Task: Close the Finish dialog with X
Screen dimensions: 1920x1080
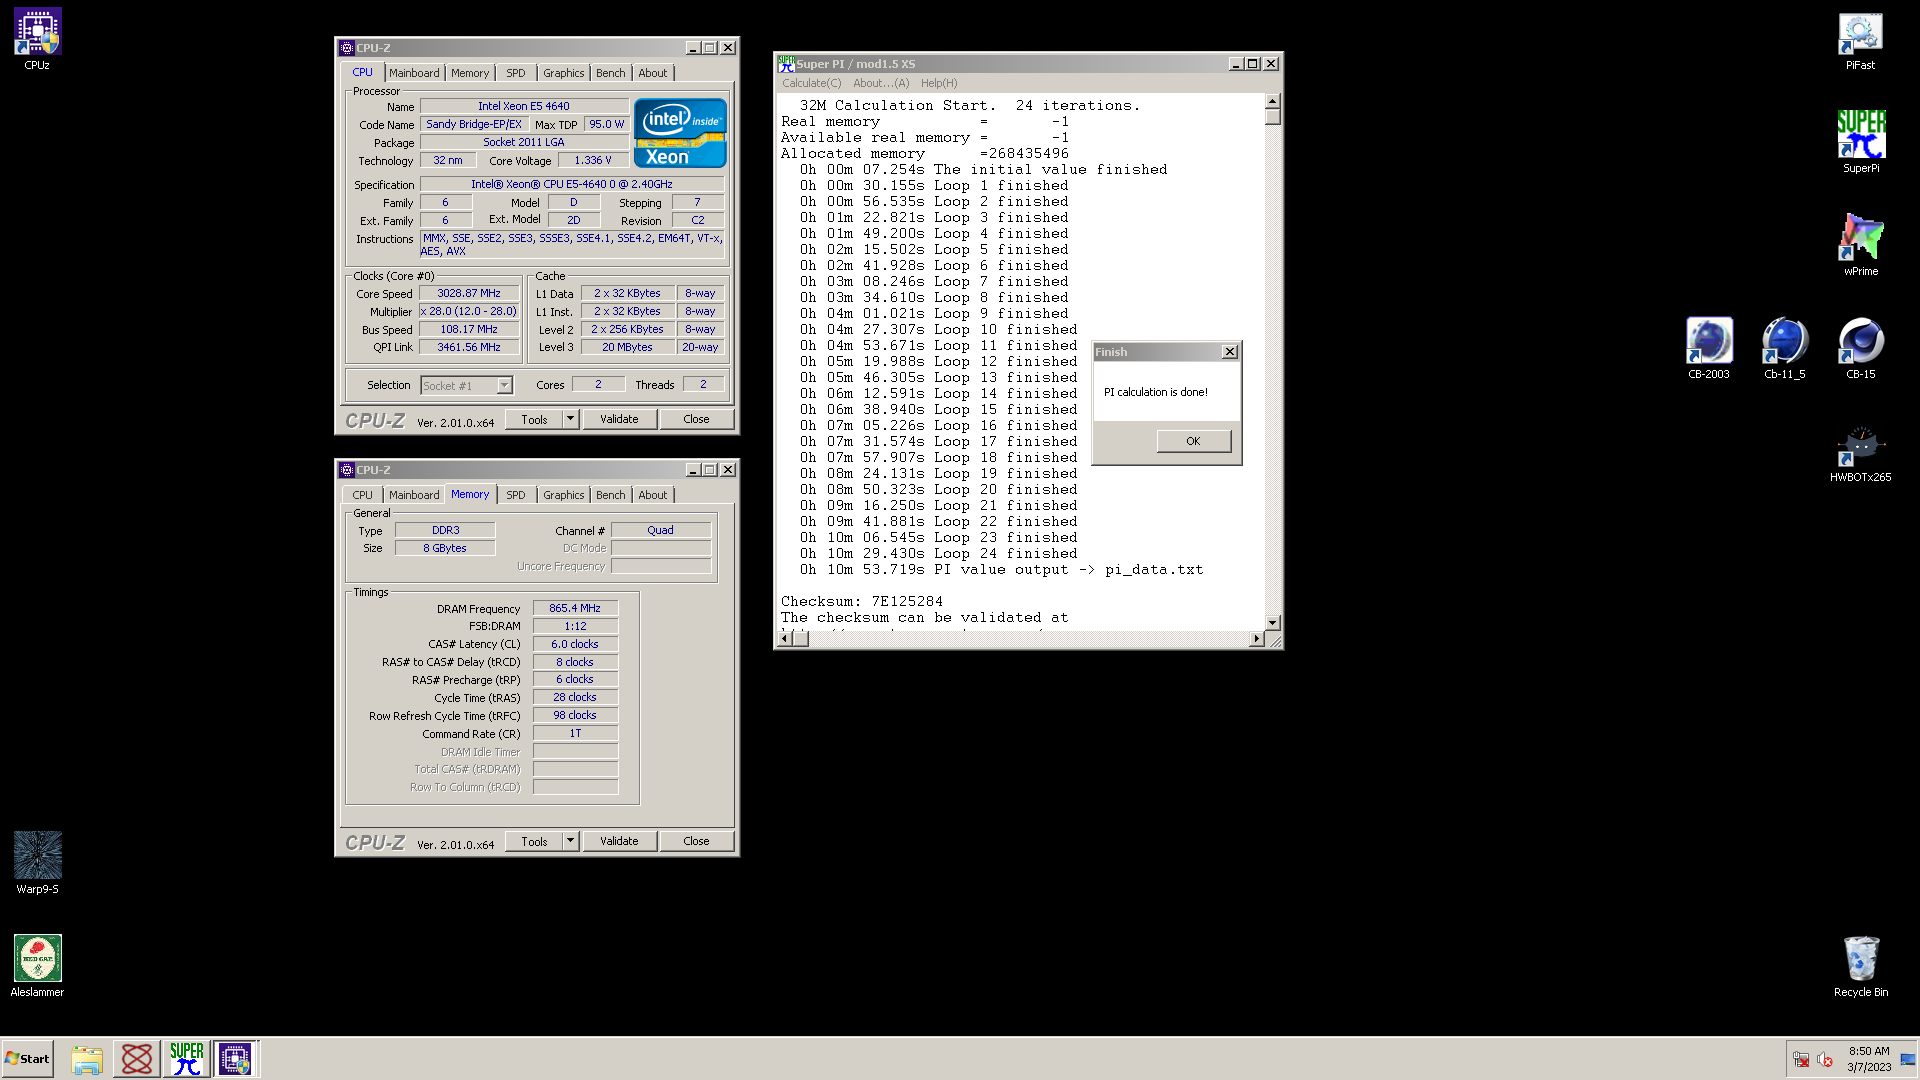Action: coord(1230,352)
